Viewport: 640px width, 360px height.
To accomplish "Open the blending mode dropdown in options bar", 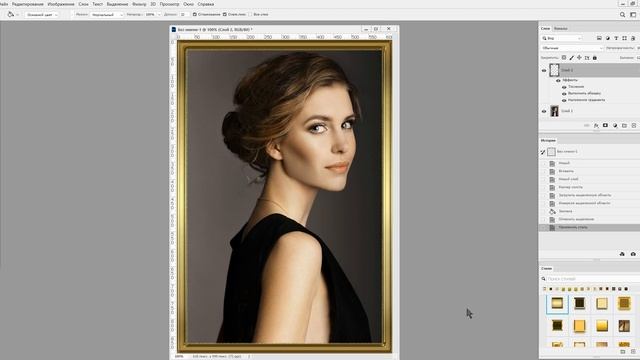I will click(107, 15).
